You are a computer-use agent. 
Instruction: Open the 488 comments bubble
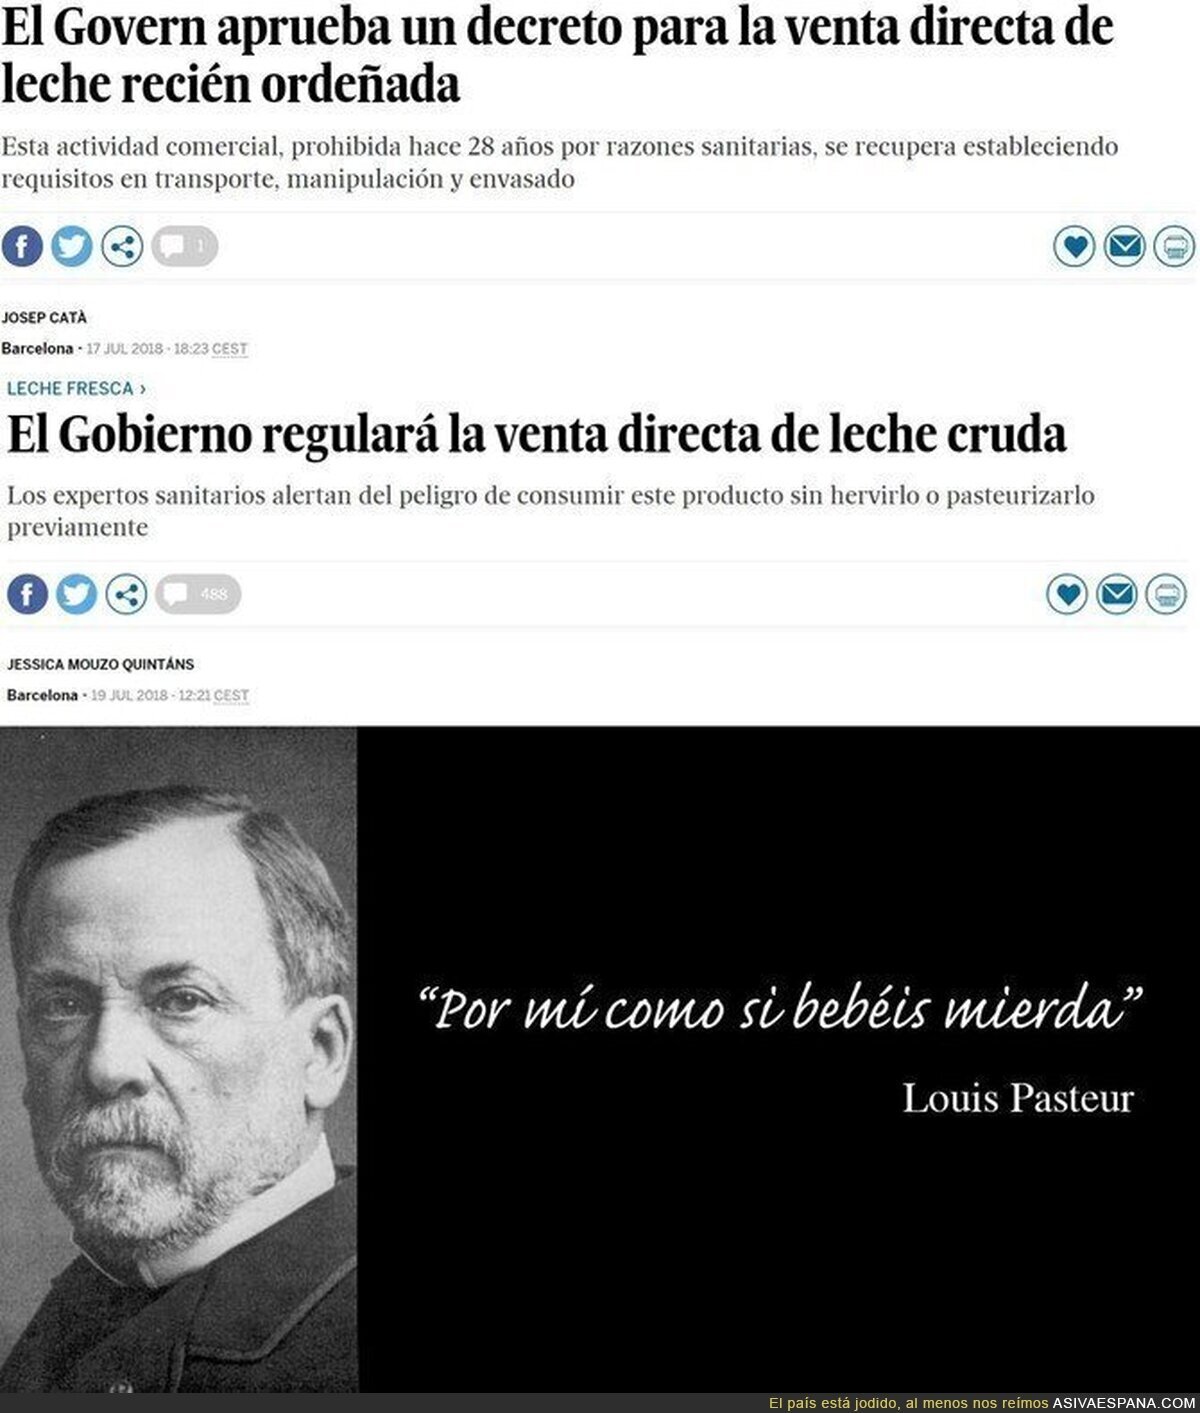(x=198, y=594)
